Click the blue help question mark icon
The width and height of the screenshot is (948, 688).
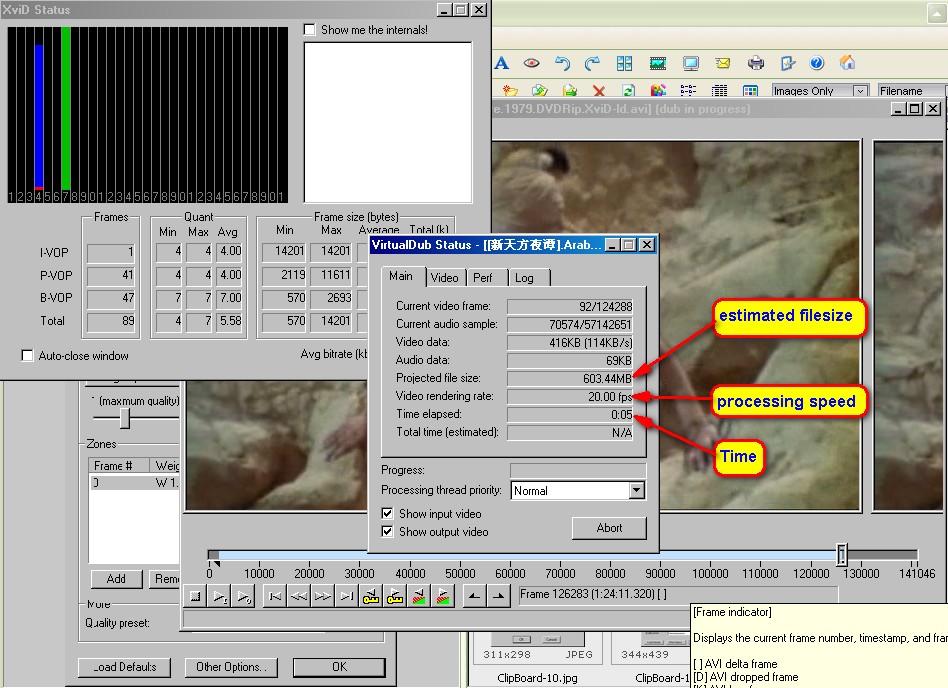point(817,63)
